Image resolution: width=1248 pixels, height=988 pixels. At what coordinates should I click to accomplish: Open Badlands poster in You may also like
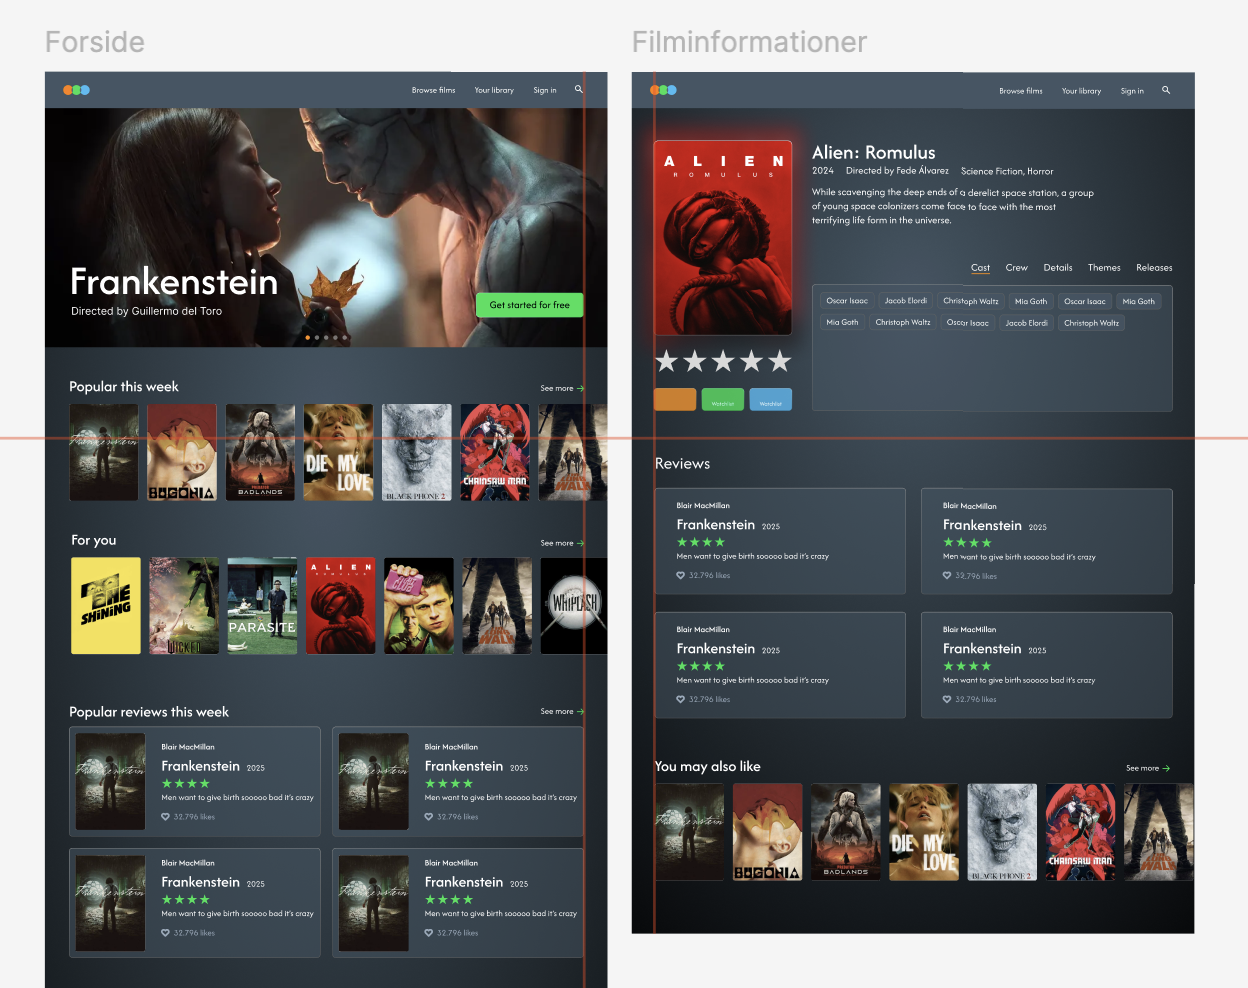(846, 832)
